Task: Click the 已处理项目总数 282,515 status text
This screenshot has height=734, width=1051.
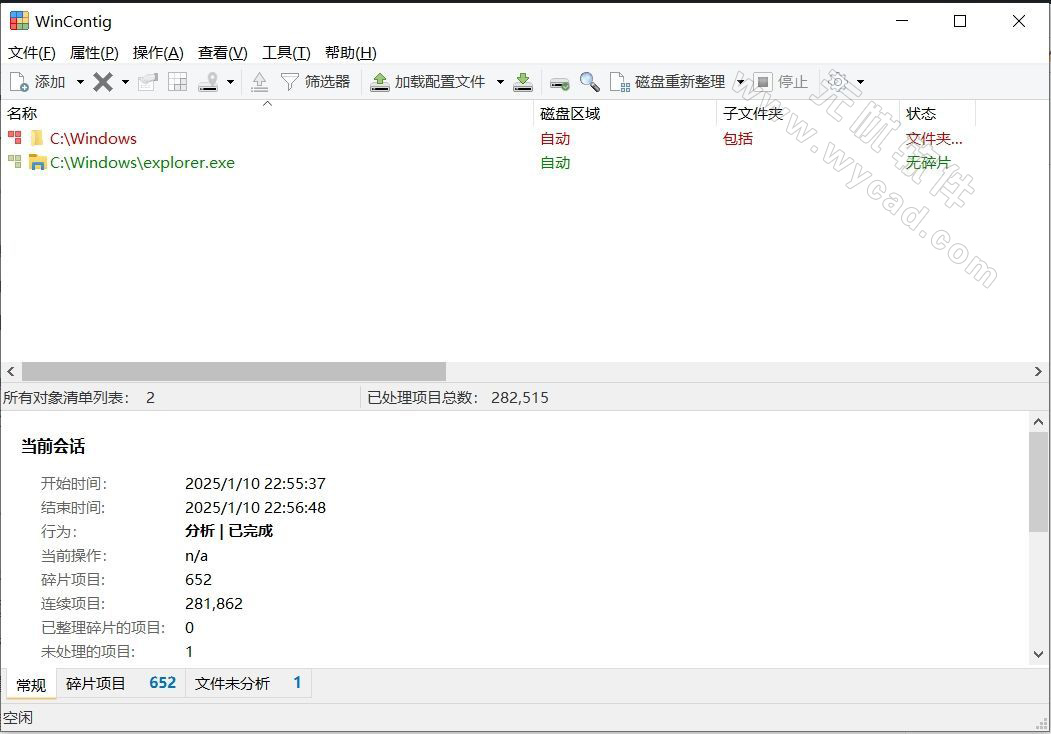Action: tap(458, 397)
